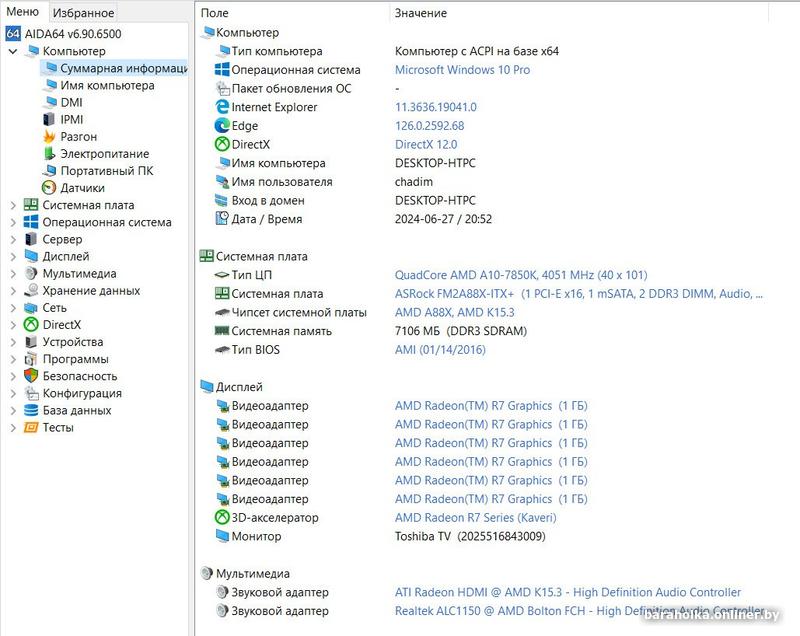Open the Edge version 126.0.2592.68 link
This screenshot has width=800, height=636.
pos(430,125)
